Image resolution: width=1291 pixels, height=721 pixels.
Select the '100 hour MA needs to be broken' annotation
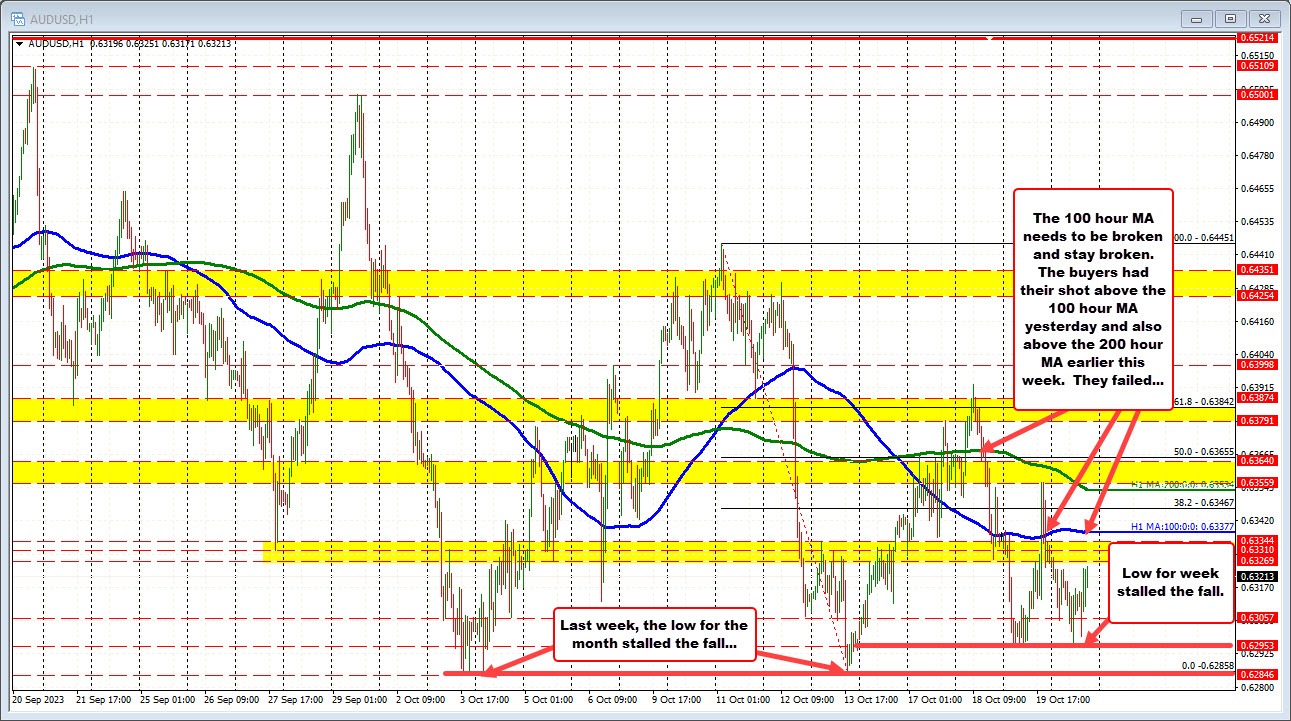click(1093, 299)
